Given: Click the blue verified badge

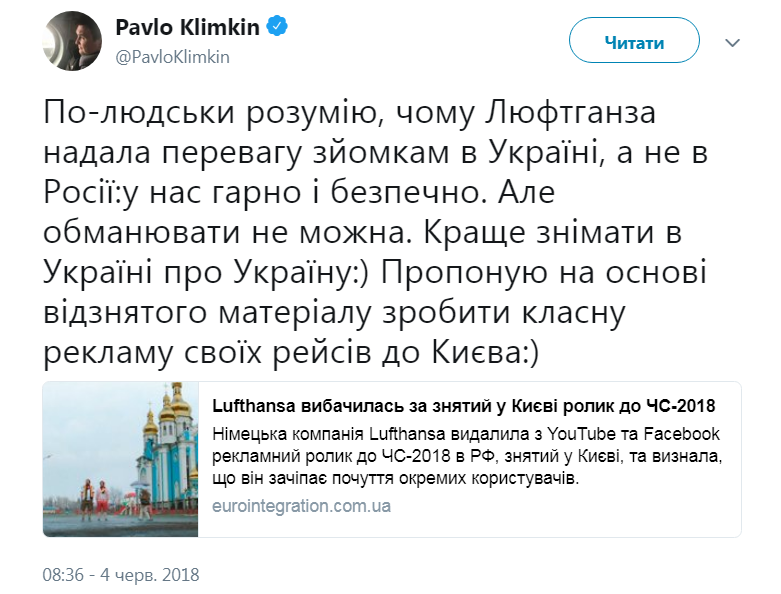Looking at the screenshot, I should point(276,29).
